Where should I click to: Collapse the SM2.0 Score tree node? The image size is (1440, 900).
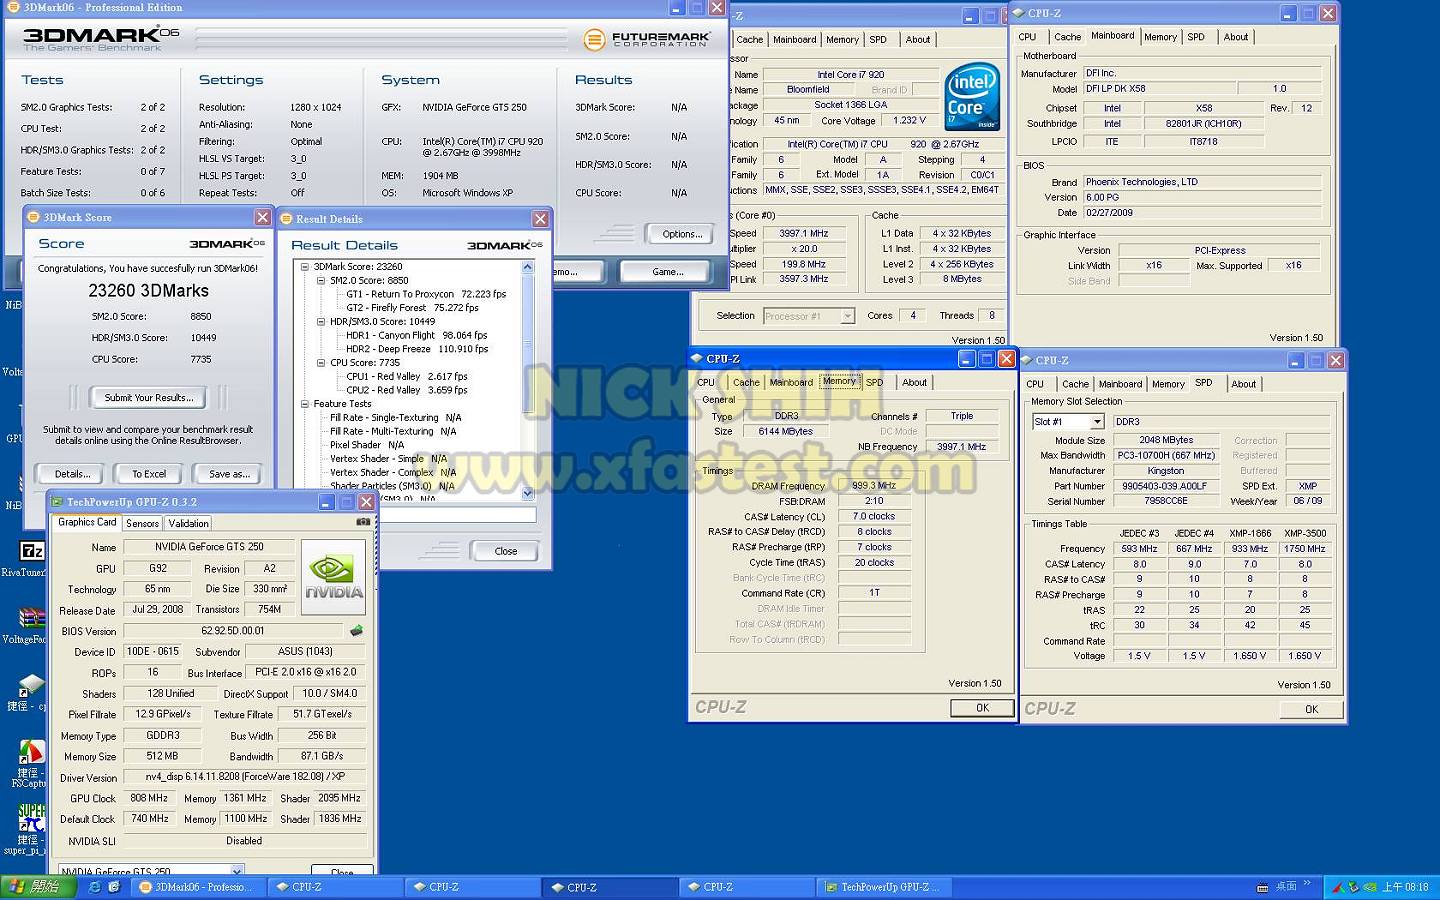[321, 281]
